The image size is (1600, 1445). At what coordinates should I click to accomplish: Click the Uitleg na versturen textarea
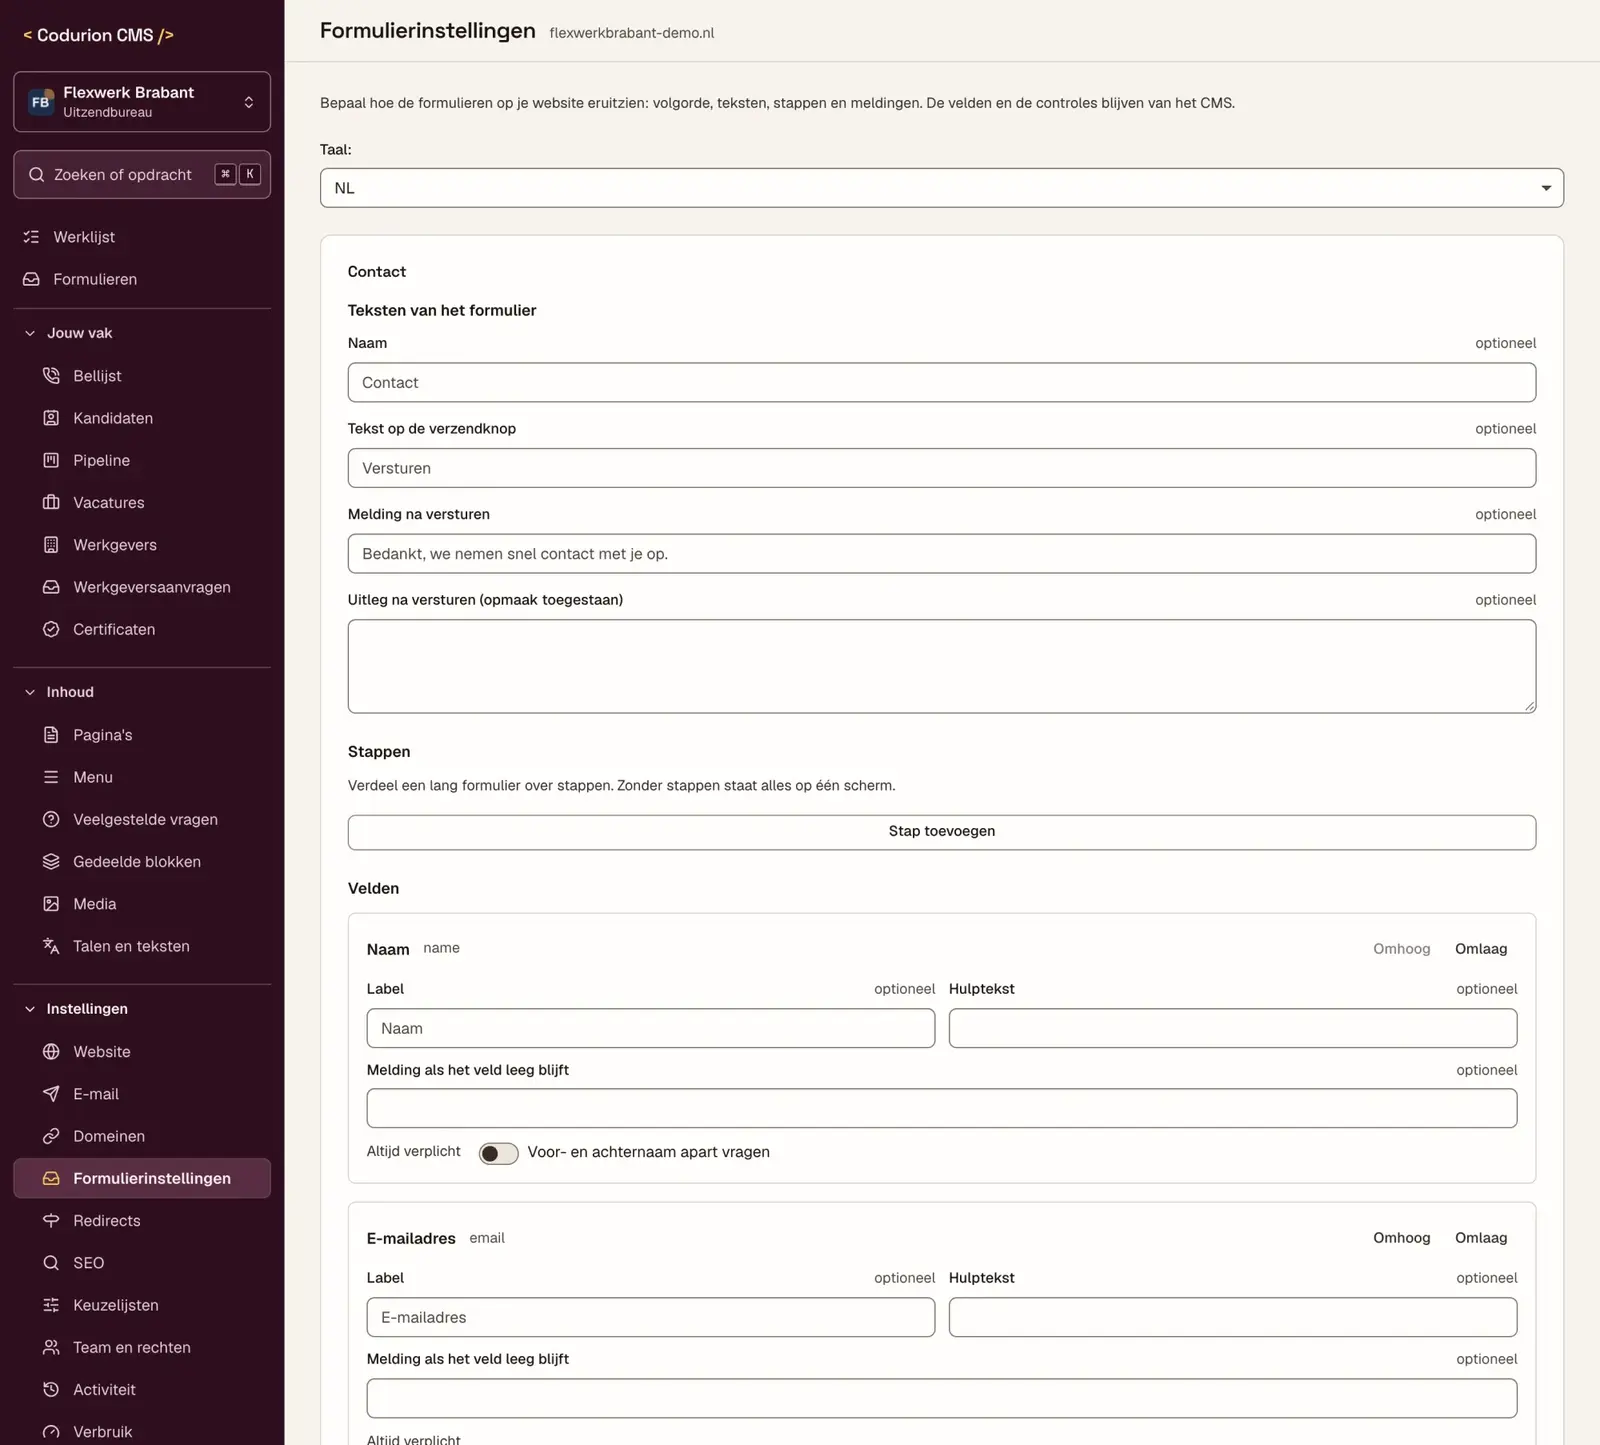pos(941,666)
